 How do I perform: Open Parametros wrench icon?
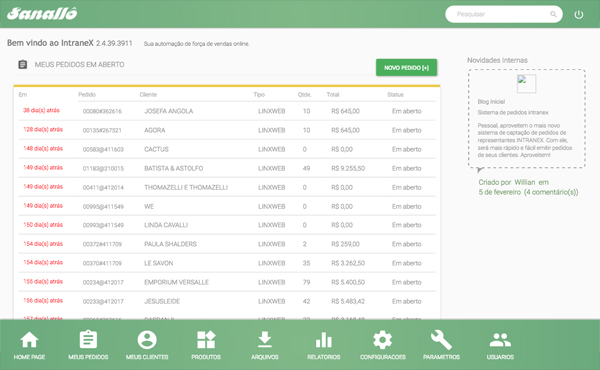coord(441,339)
